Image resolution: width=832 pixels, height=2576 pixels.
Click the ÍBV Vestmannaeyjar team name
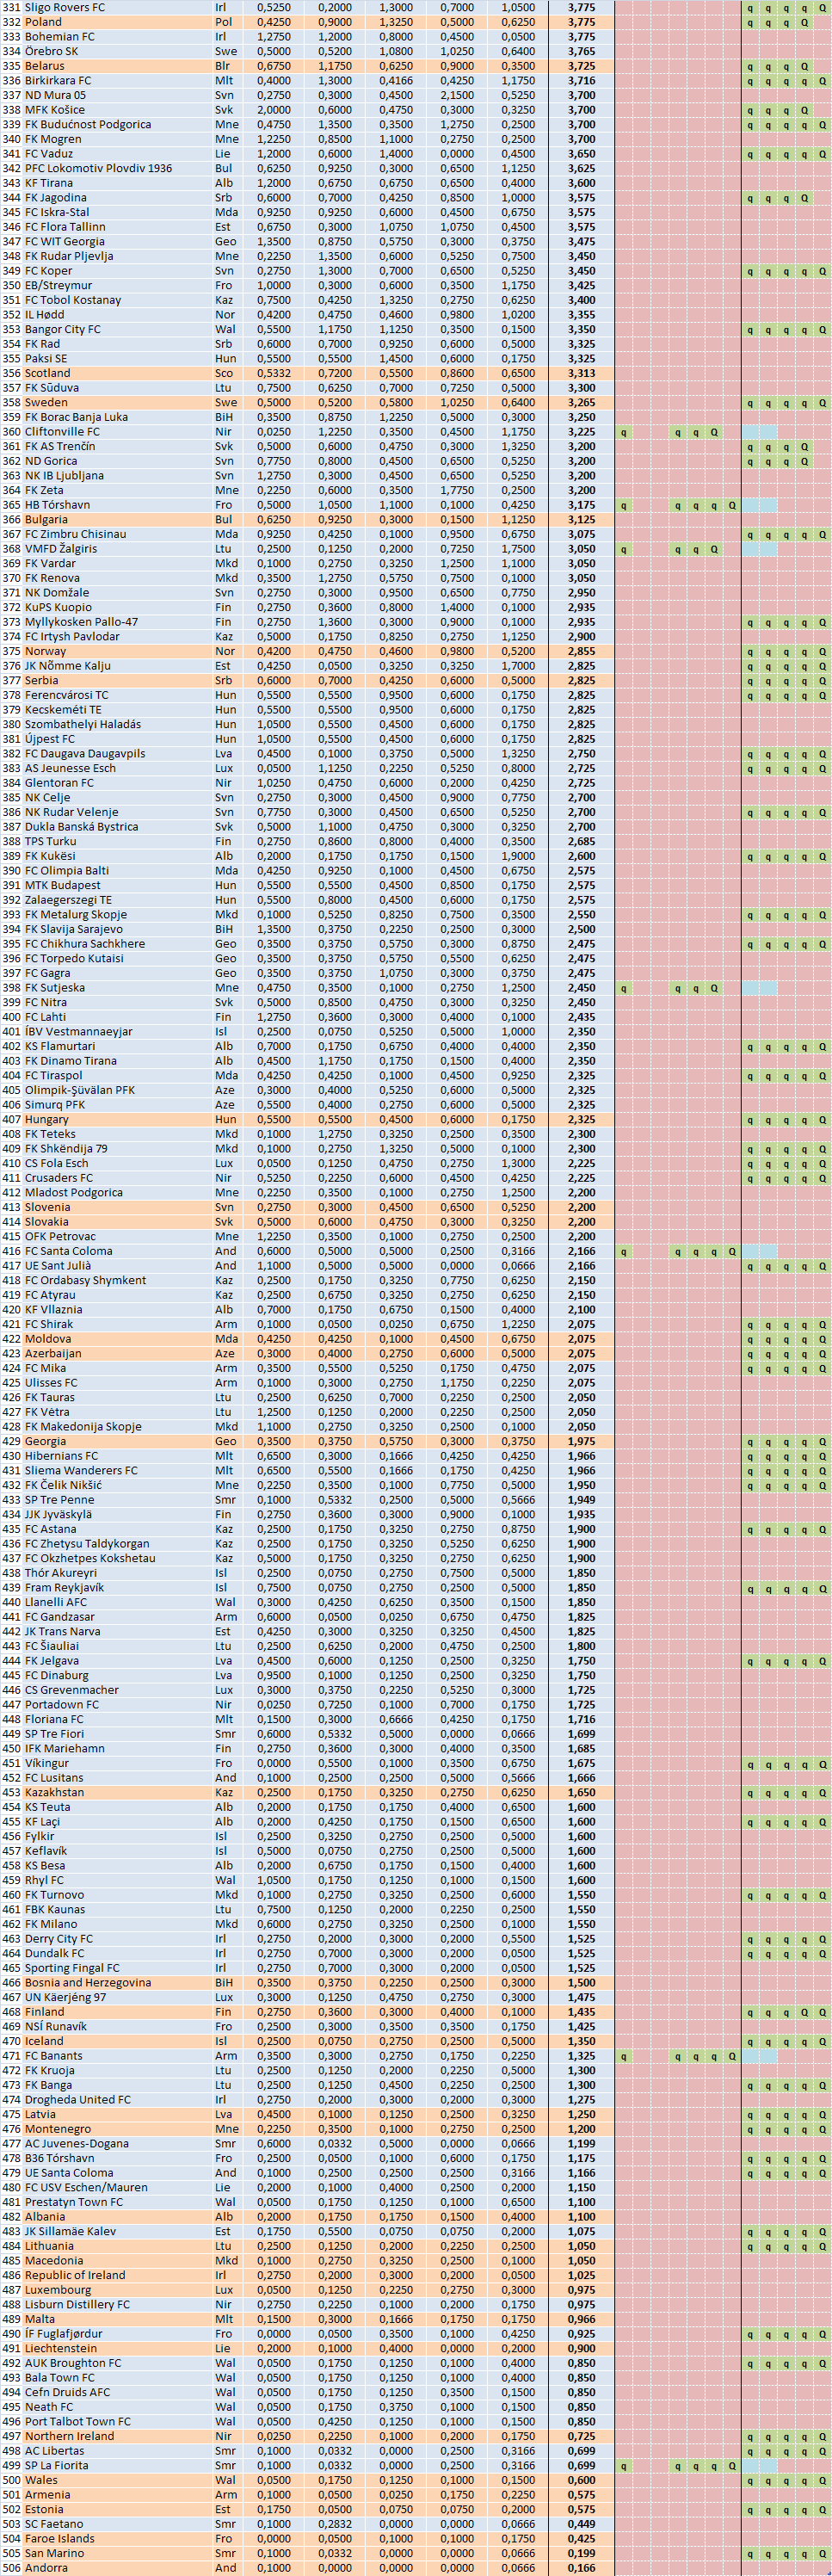click(79, 1032)
